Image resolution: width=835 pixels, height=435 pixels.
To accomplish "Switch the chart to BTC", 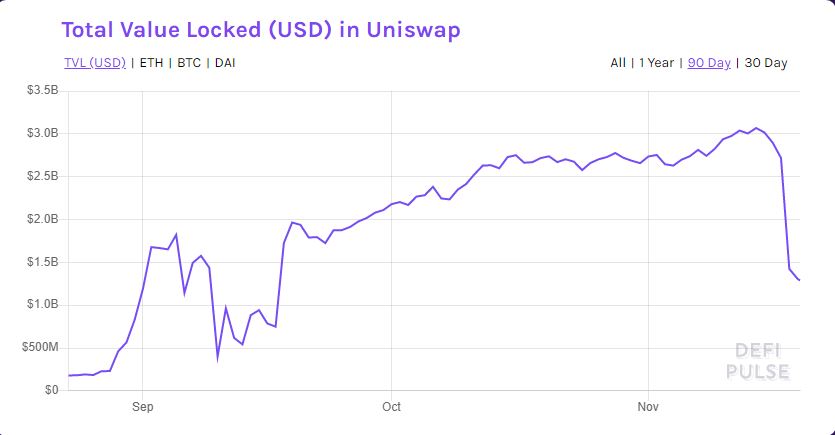I will 189,63.
